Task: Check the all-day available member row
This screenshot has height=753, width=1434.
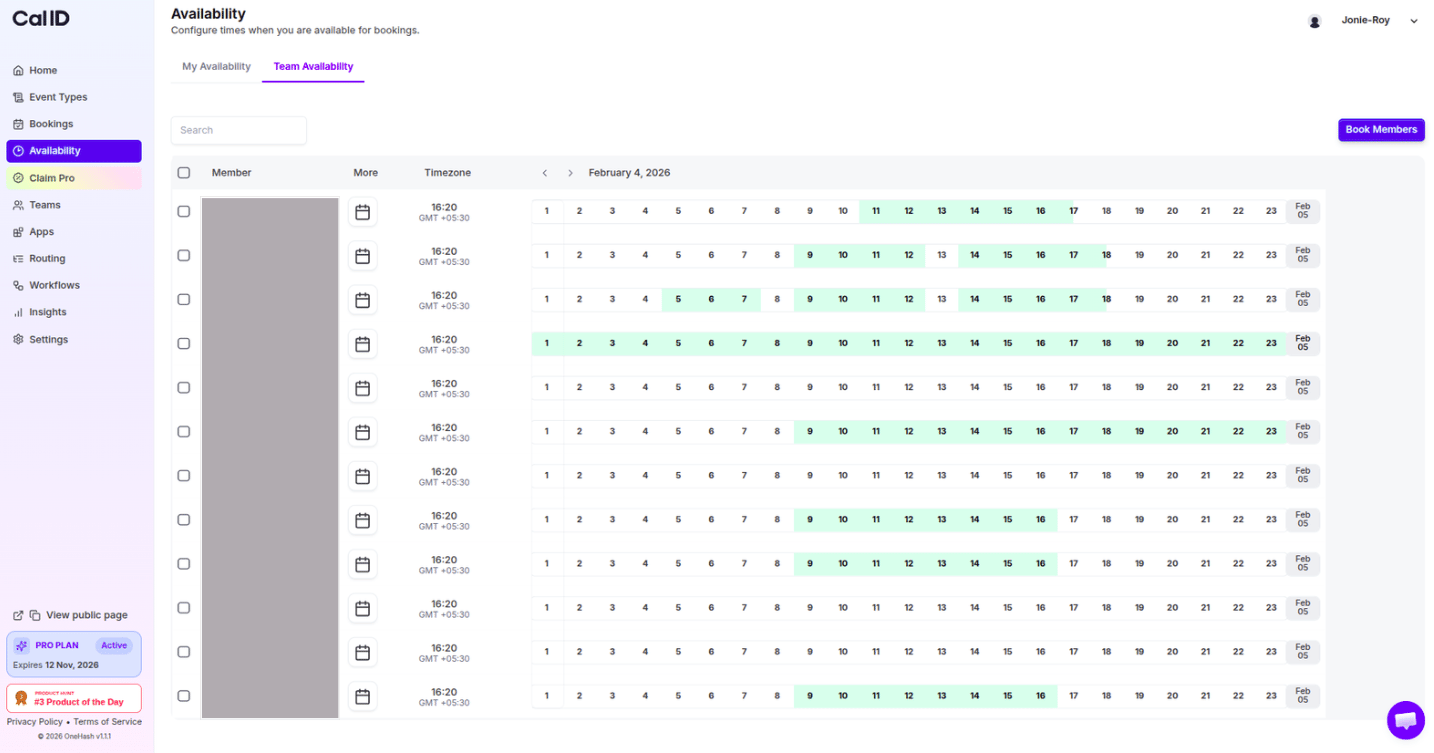Action: coord(184,343)
